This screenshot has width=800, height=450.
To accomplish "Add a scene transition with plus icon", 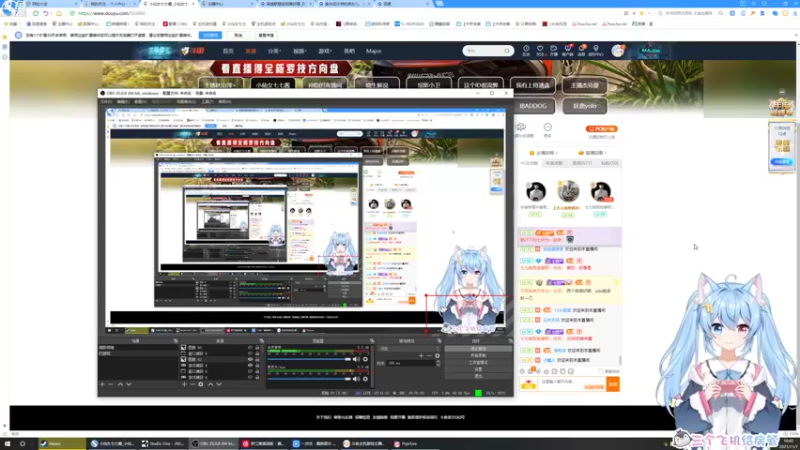I will [421, 356].
